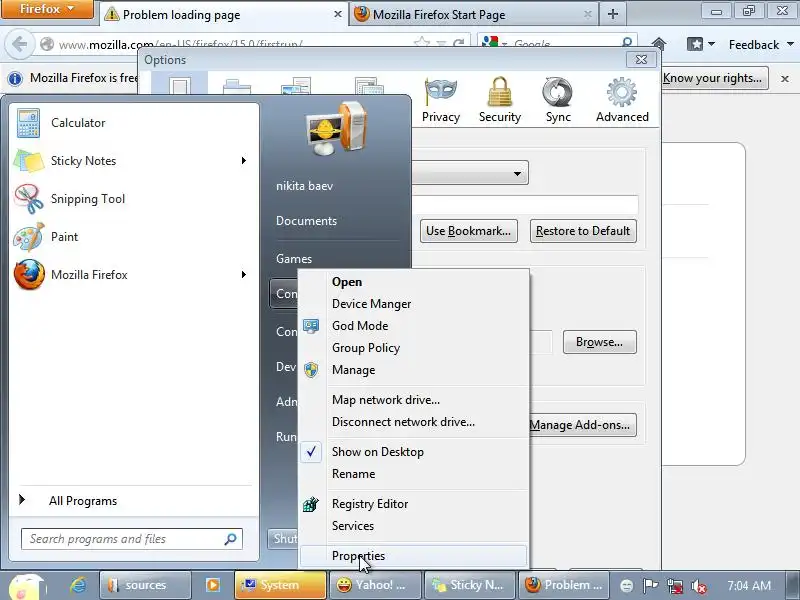The image size is (800, 600).
Task: Select Device Manger context entry
Action: 413,304
